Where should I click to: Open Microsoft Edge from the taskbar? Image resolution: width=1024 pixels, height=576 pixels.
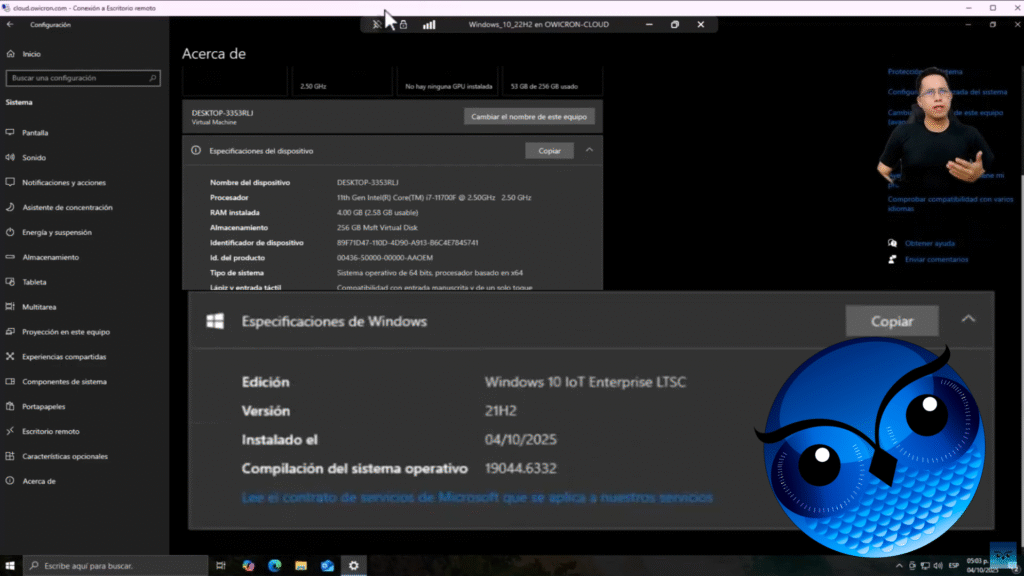(x=275, y=566)
